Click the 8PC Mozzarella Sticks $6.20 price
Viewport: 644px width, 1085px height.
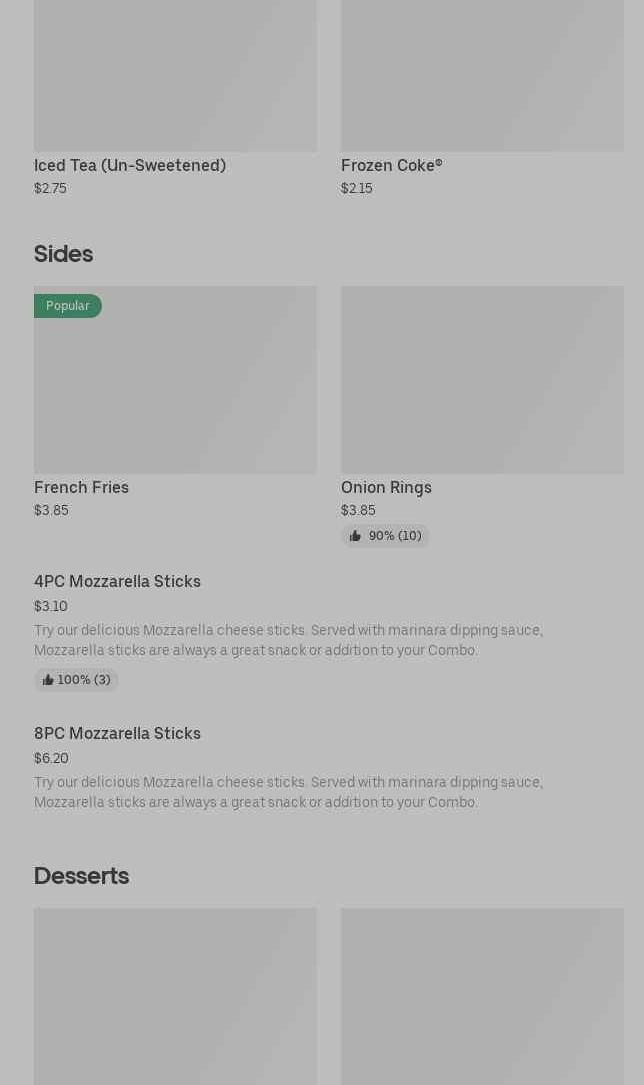point(51,759)
